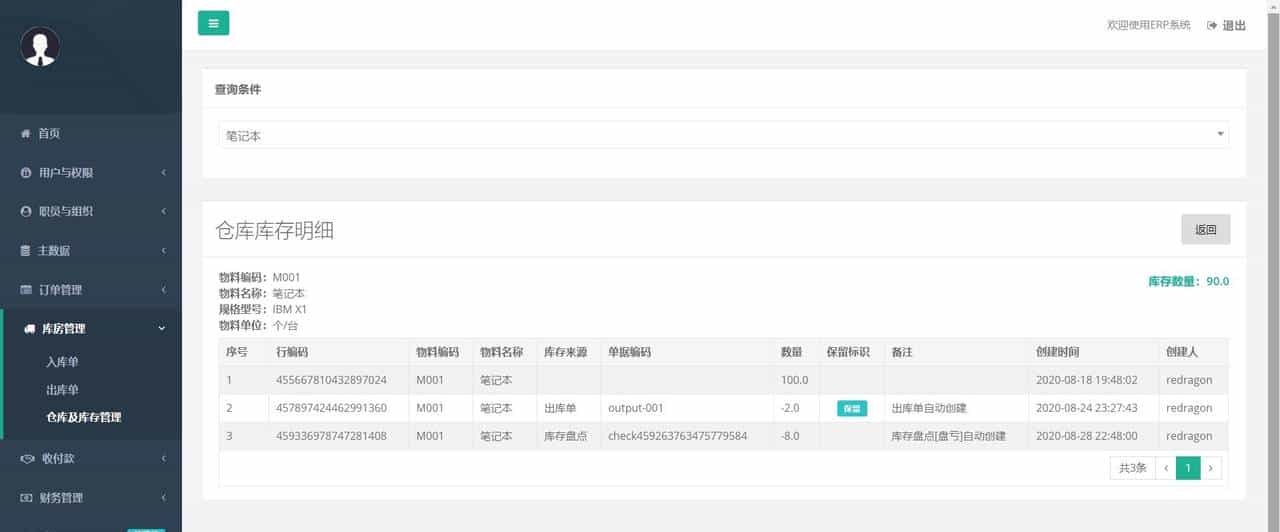The height and width of the screenshot is (532, 1280).
Task: Open the 入库单 submenu item
Action: click(62, 362)
